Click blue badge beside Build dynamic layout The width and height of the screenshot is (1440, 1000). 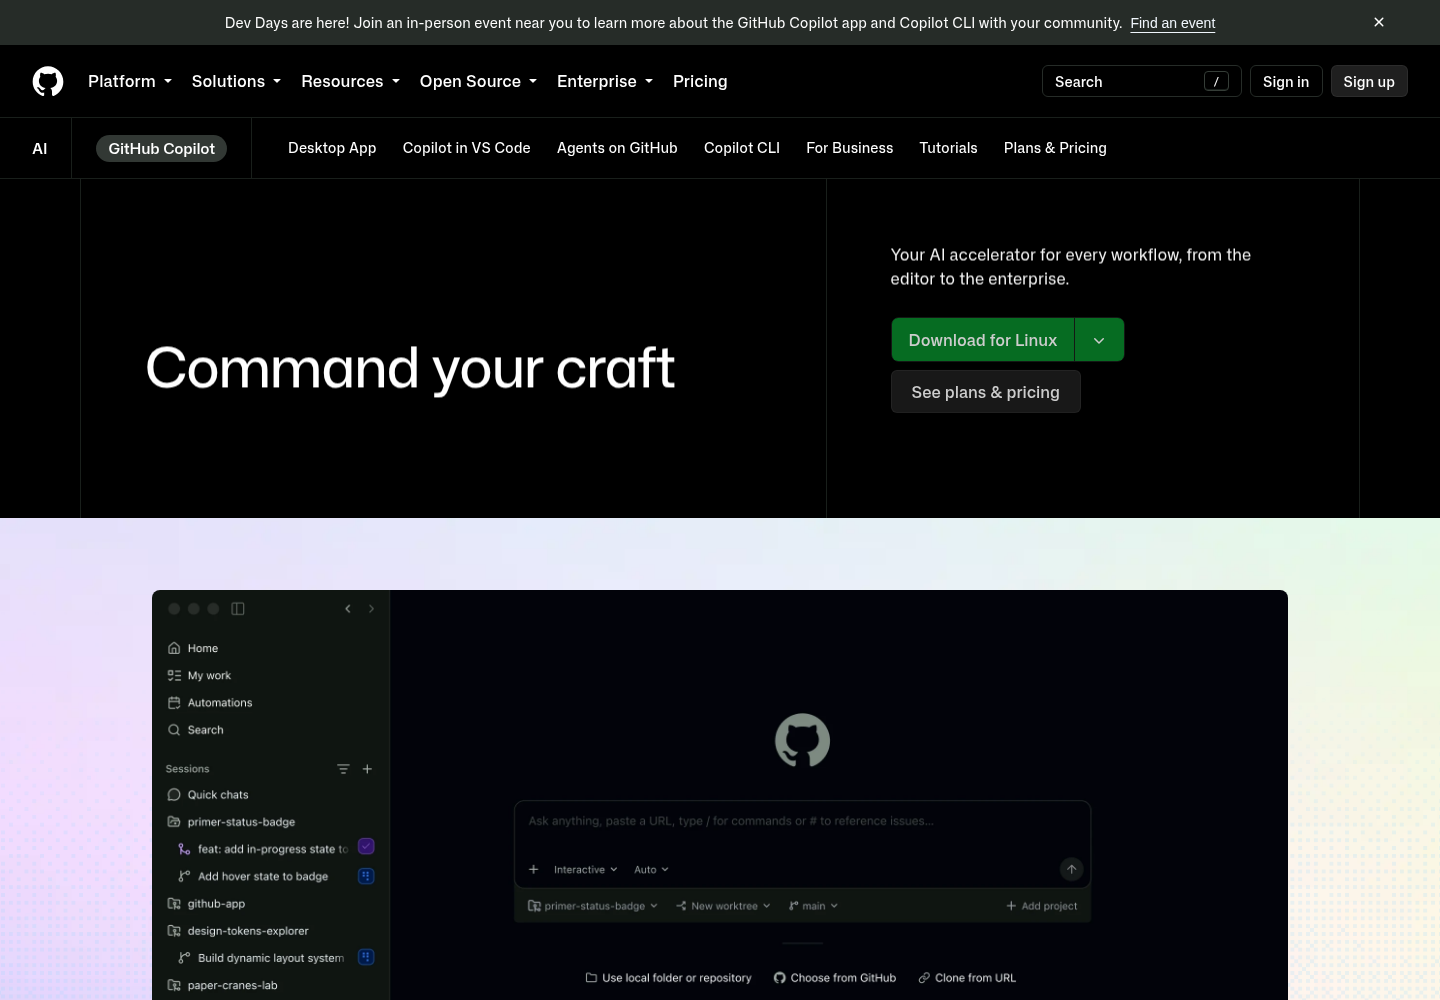[366, 957]
